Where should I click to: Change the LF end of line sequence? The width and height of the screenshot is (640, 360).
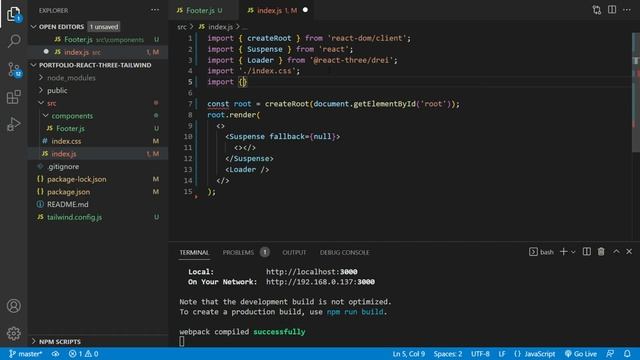coord(502,354)
